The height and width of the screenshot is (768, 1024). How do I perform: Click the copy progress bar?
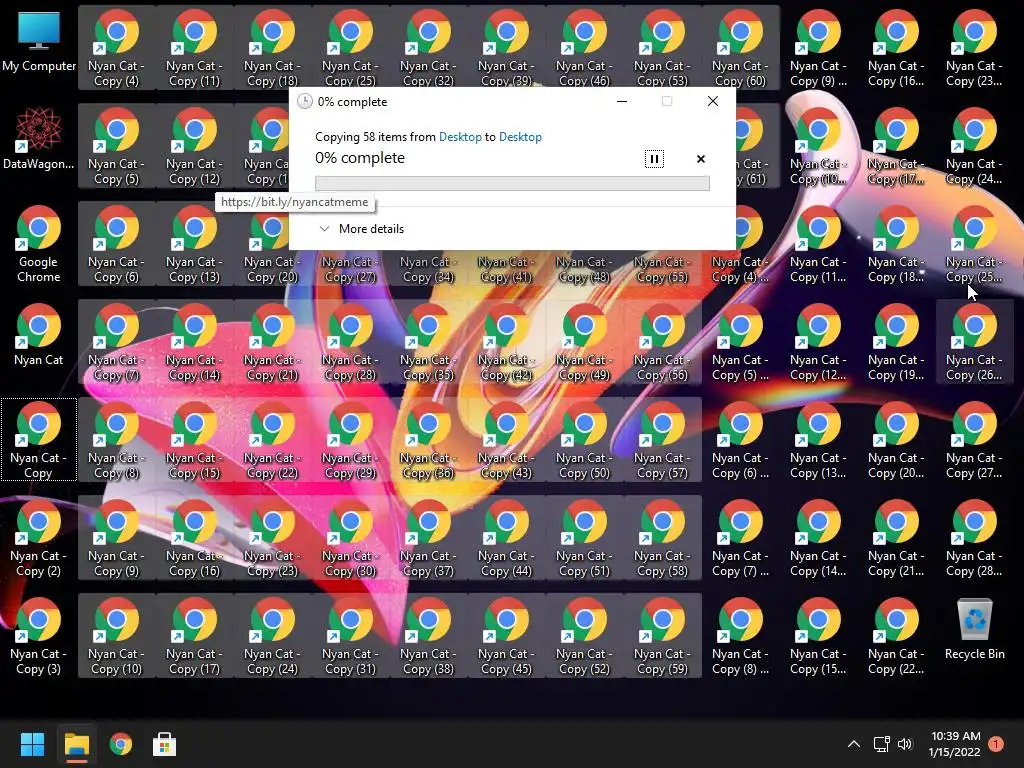[x=512, y=184]
